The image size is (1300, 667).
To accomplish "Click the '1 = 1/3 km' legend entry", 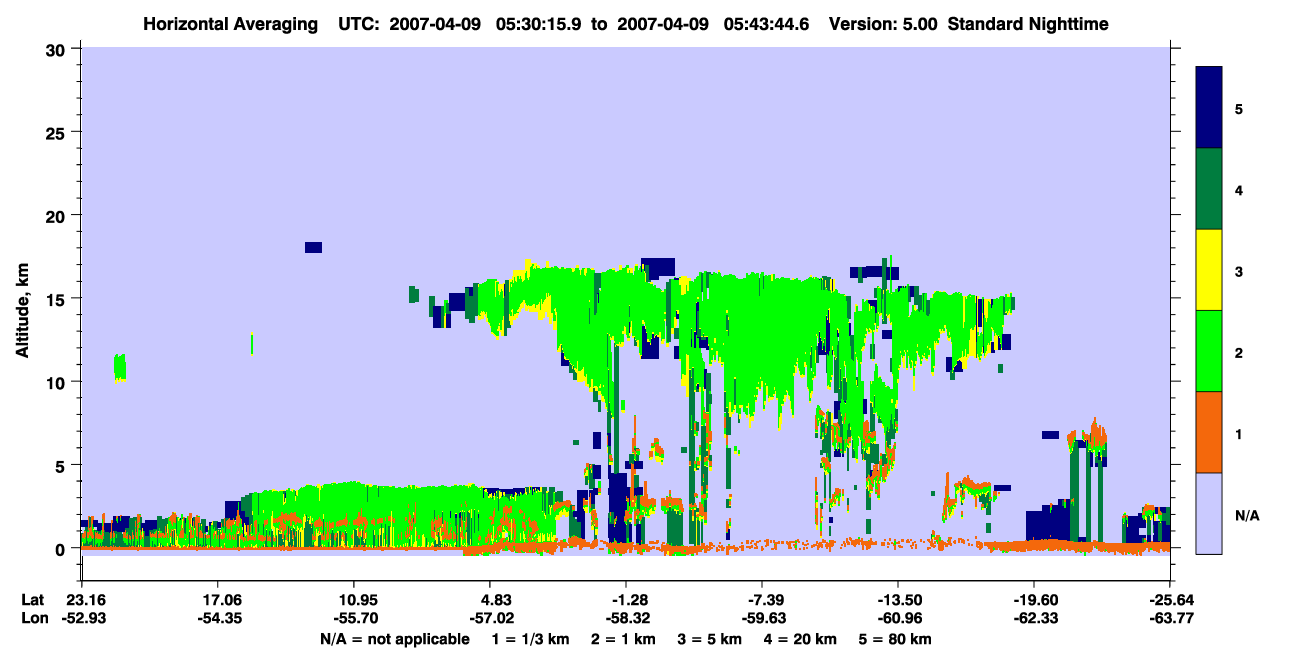I will [531, 638].
